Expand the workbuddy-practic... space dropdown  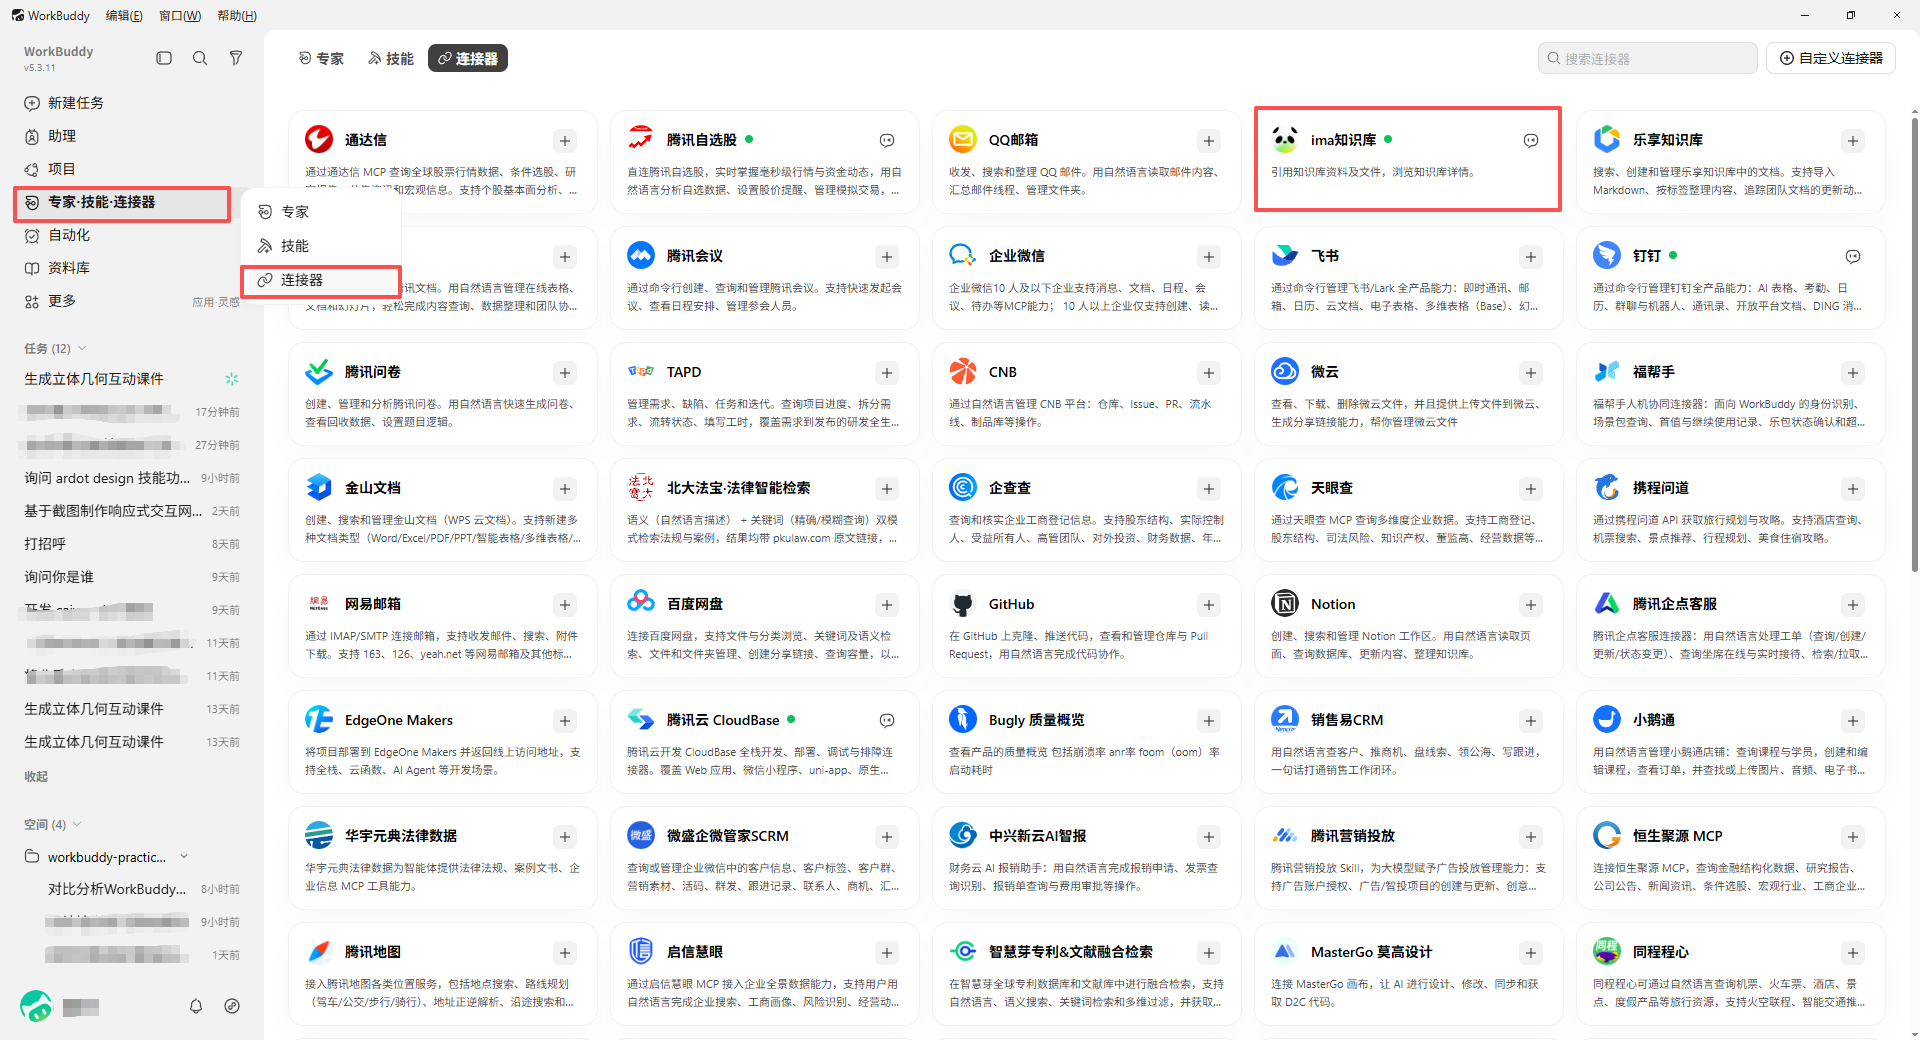pos(184,857)
